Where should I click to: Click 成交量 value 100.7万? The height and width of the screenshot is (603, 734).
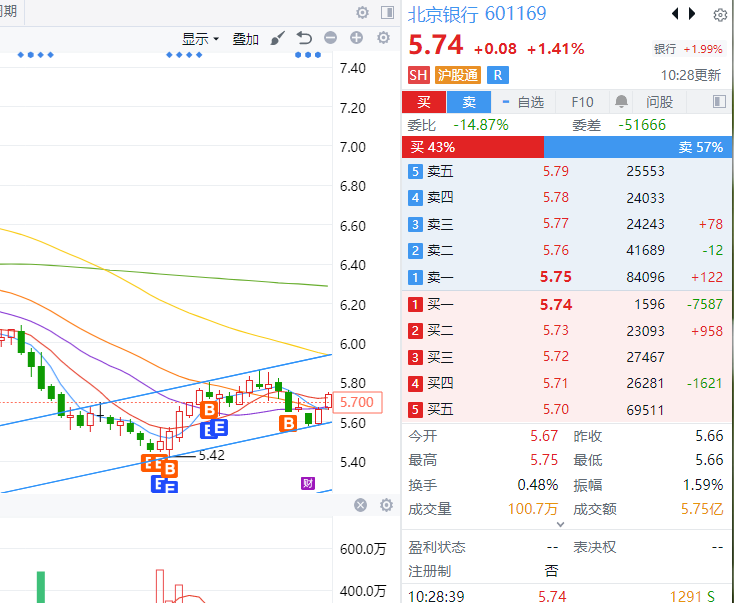[x=532, y=508]
